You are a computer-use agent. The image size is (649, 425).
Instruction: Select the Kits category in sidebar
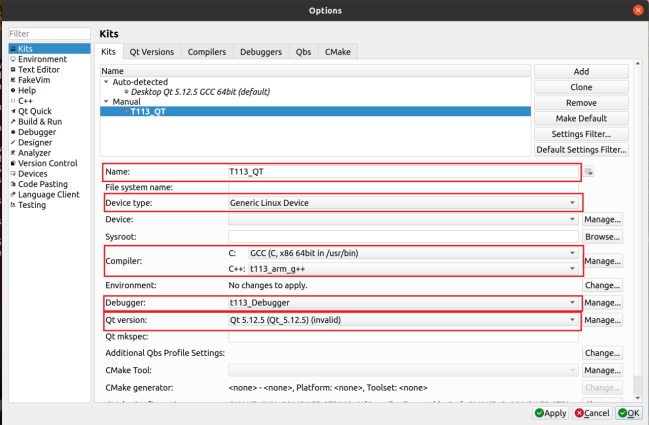coord(49,48)
